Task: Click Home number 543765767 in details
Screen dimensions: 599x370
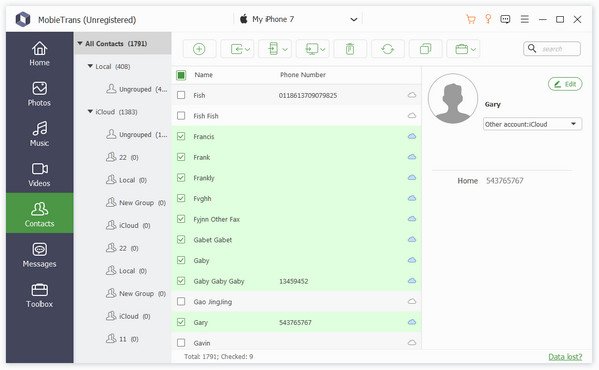Action: point(505,181)
